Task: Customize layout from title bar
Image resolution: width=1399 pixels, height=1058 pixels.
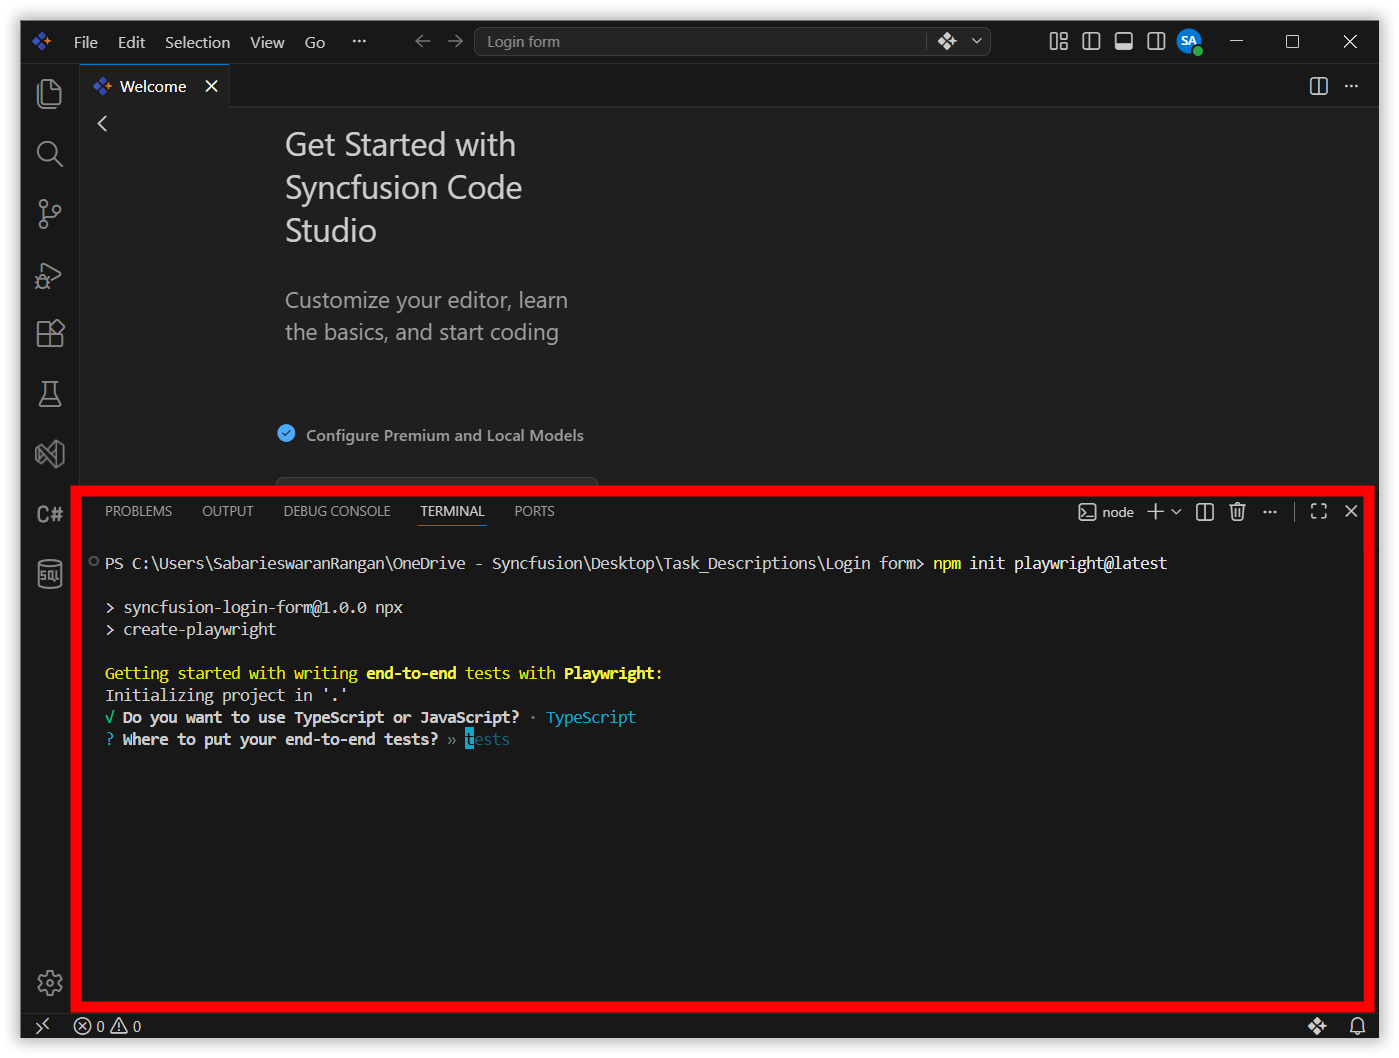Action: pyautogui.click(x=1058, y=41)
